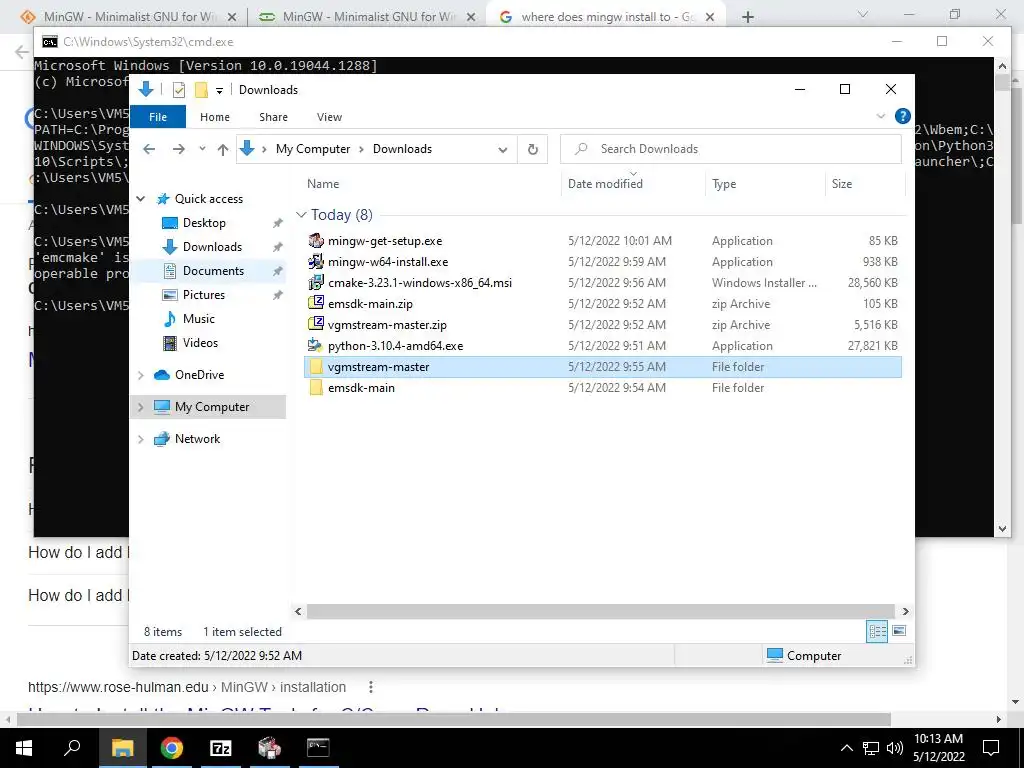Open File Explorer from the taskbar
1024x768 pixels.
pyautogui.click(x=122, y=748)
